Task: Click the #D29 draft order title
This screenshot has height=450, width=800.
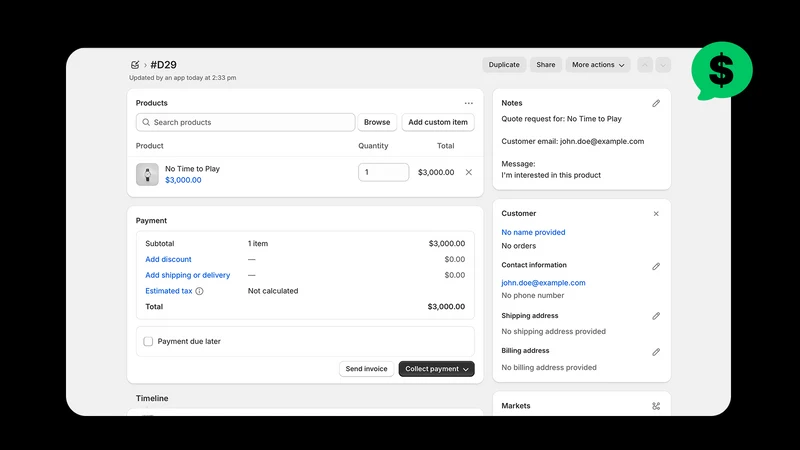Action: pos(163,65)
